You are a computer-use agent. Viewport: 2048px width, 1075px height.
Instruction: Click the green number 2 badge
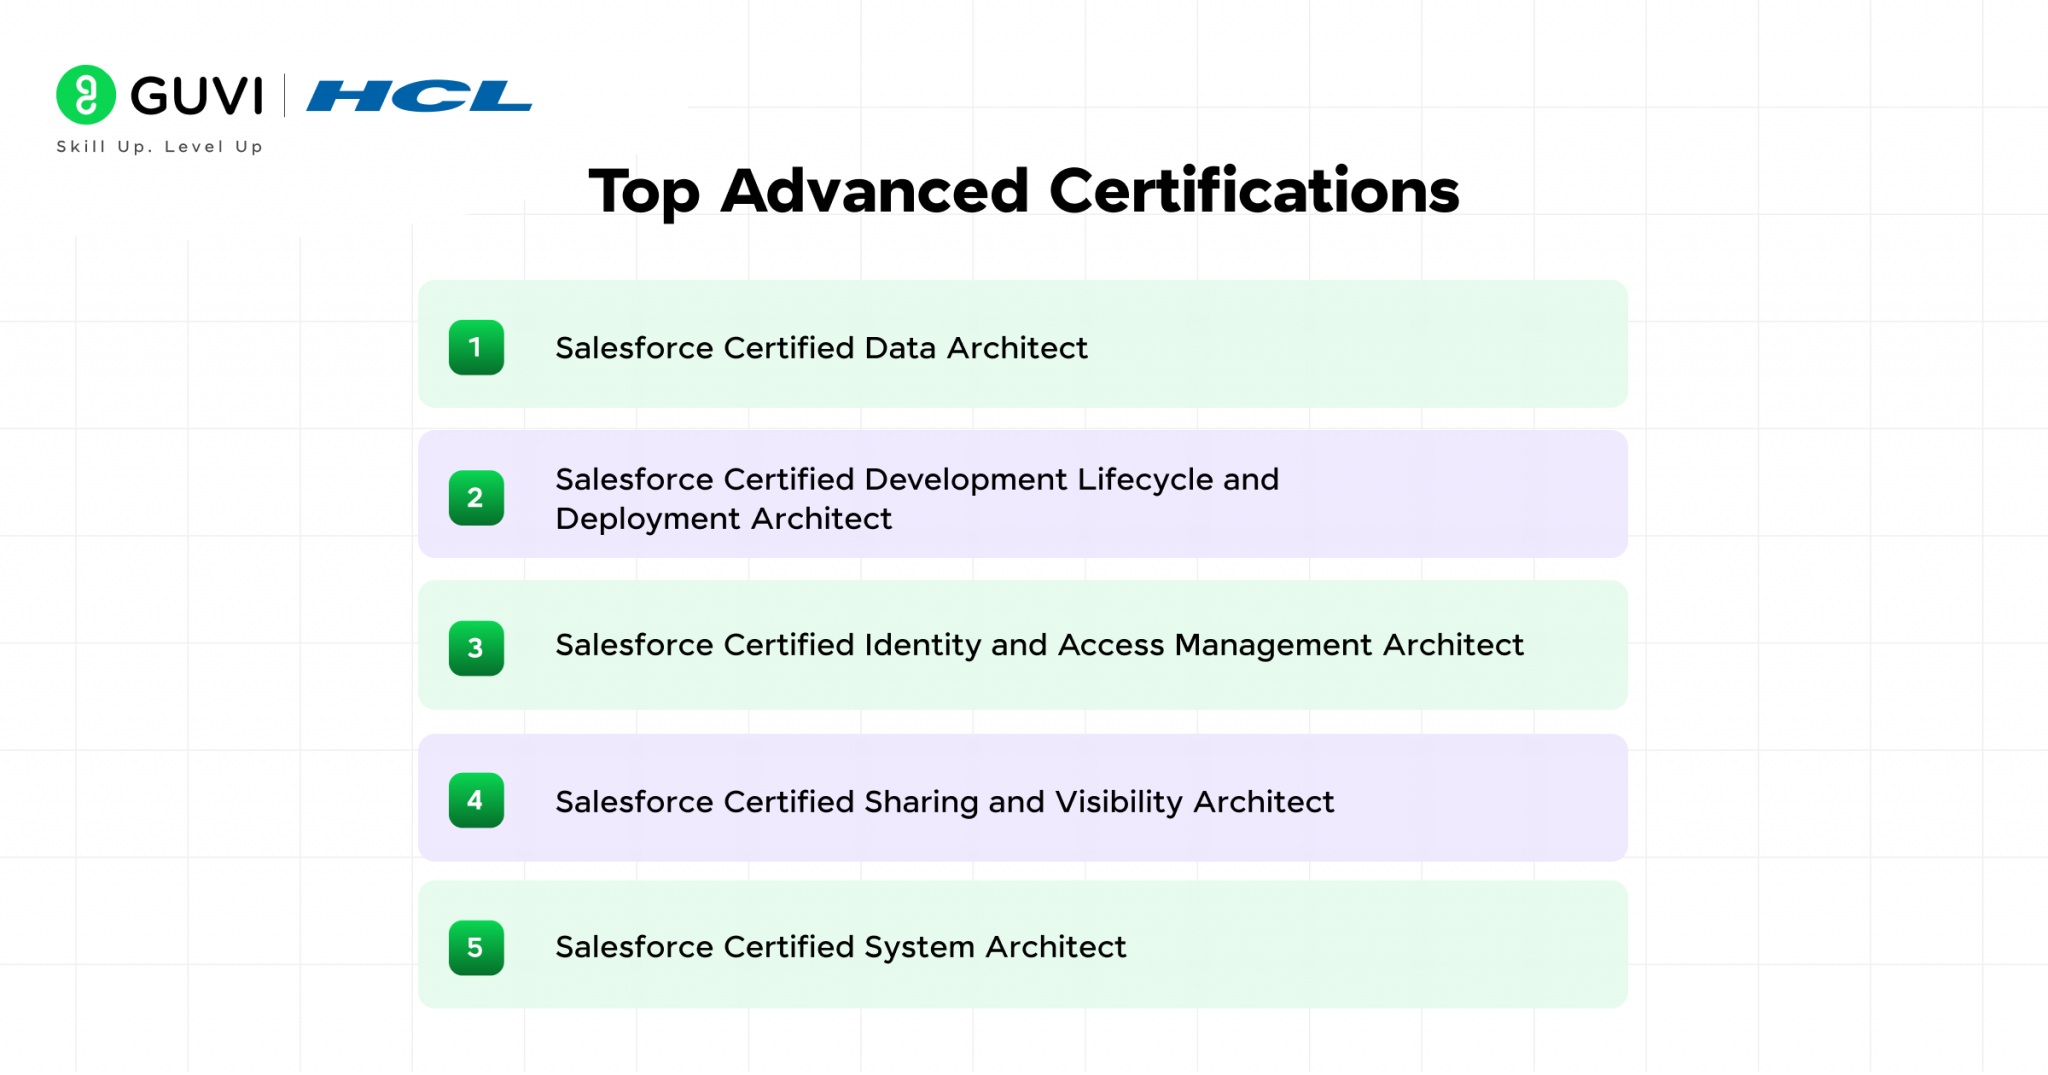tap(476, 497)
